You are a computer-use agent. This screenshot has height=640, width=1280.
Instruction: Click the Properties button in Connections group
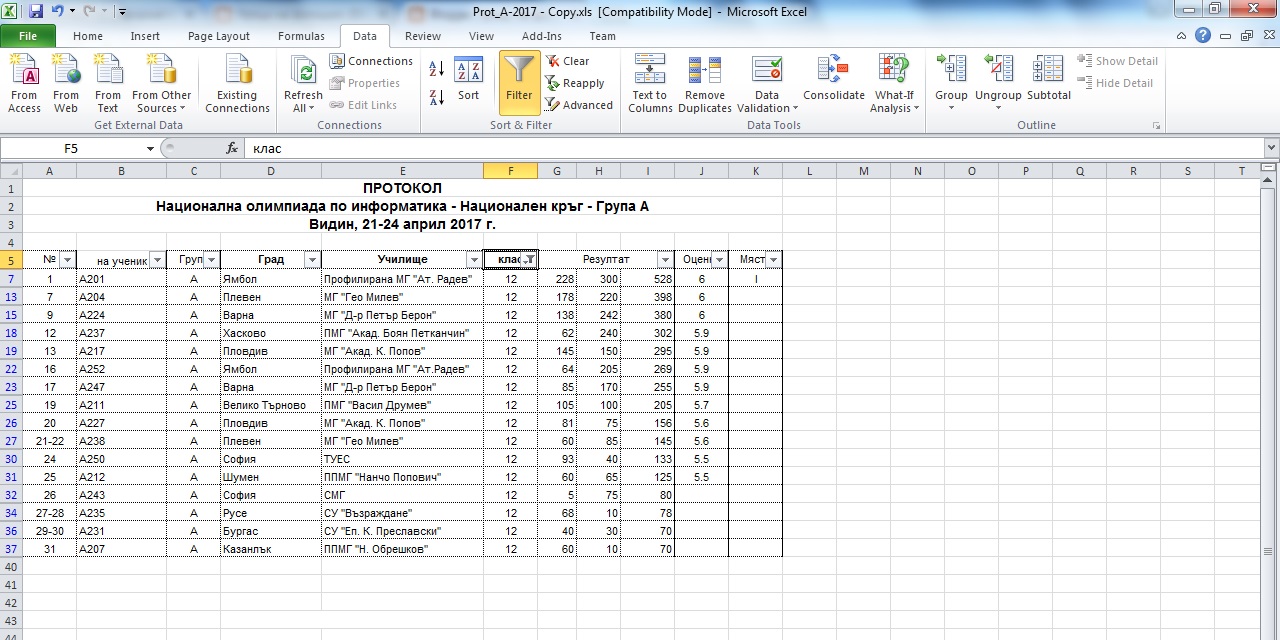pyautogui.click(x=365, y=83)
